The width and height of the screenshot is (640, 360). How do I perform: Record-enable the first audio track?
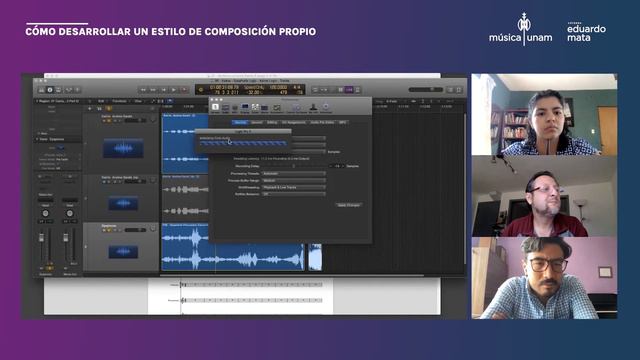(x=114, y=121)
